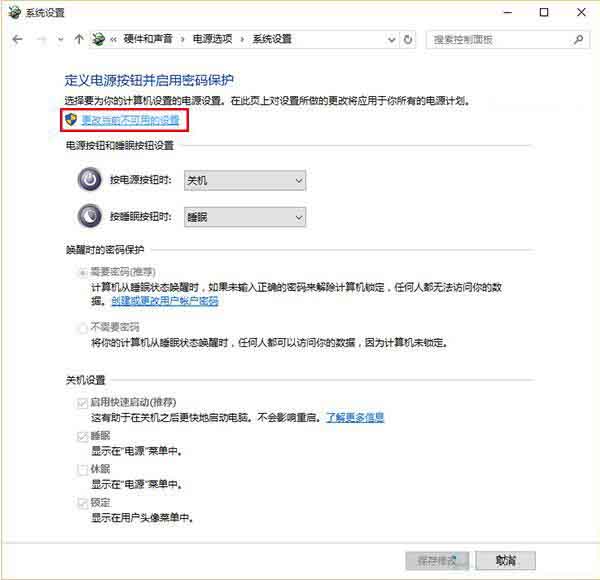This screenshot has width=600, height=580.
Task: Click the back navigation arrow
Action: click(x=17, y=39)
